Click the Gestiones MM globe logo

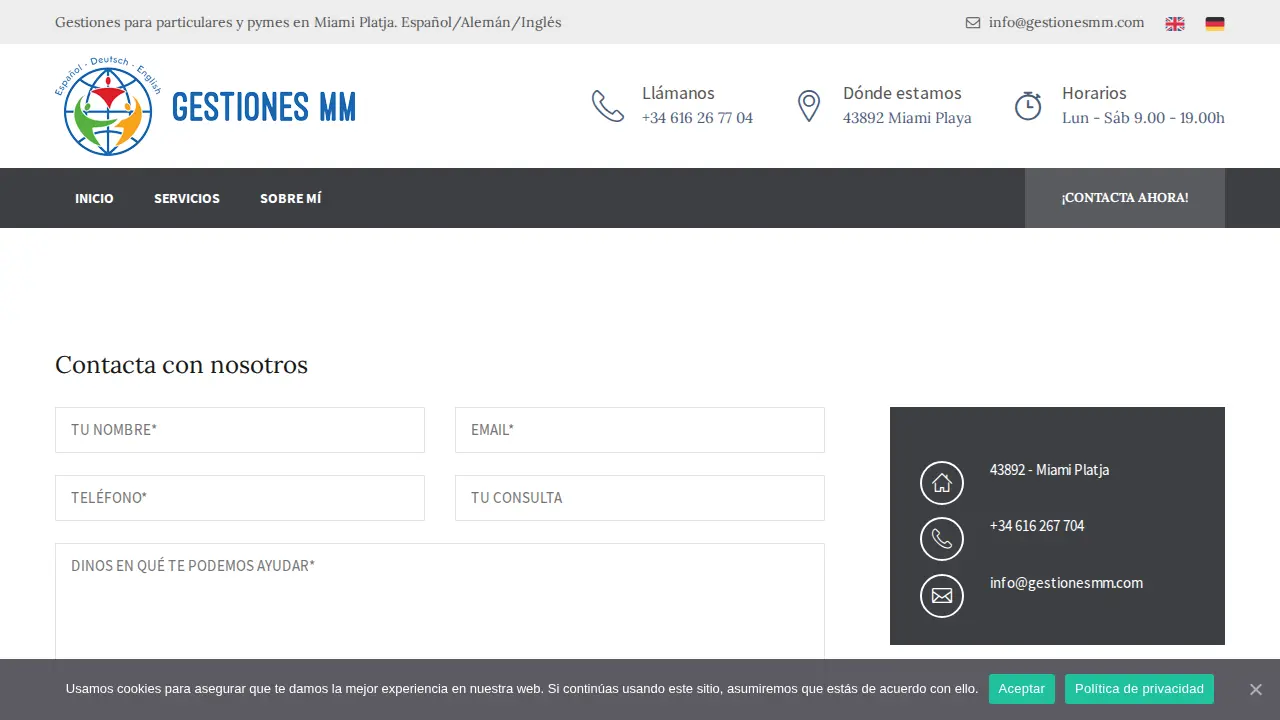pos(108,106)
